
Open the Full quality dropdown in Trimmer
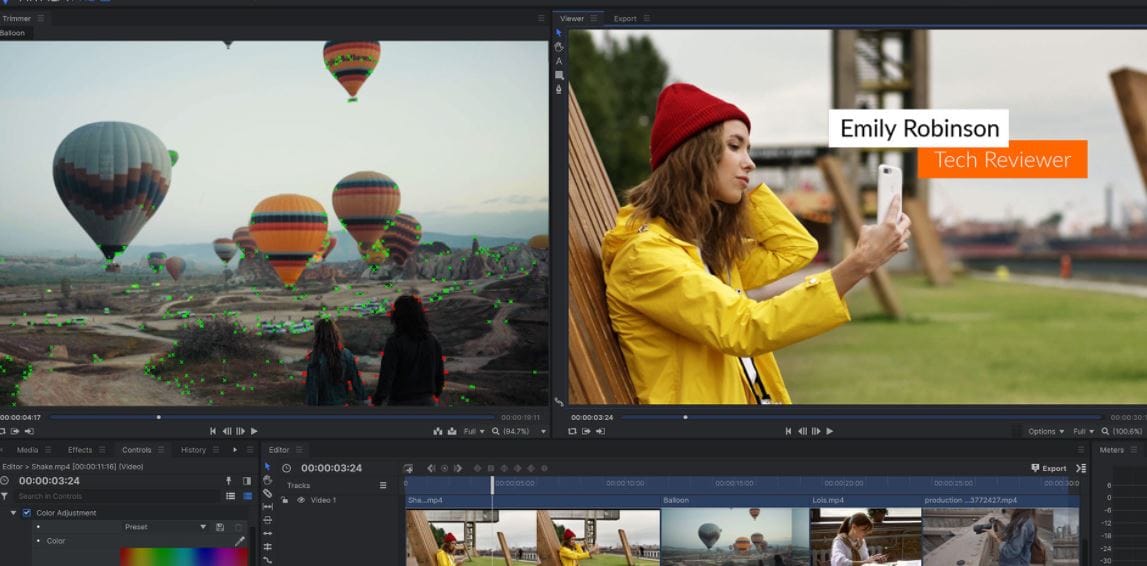pyautogui.click(x=474, y=431)
